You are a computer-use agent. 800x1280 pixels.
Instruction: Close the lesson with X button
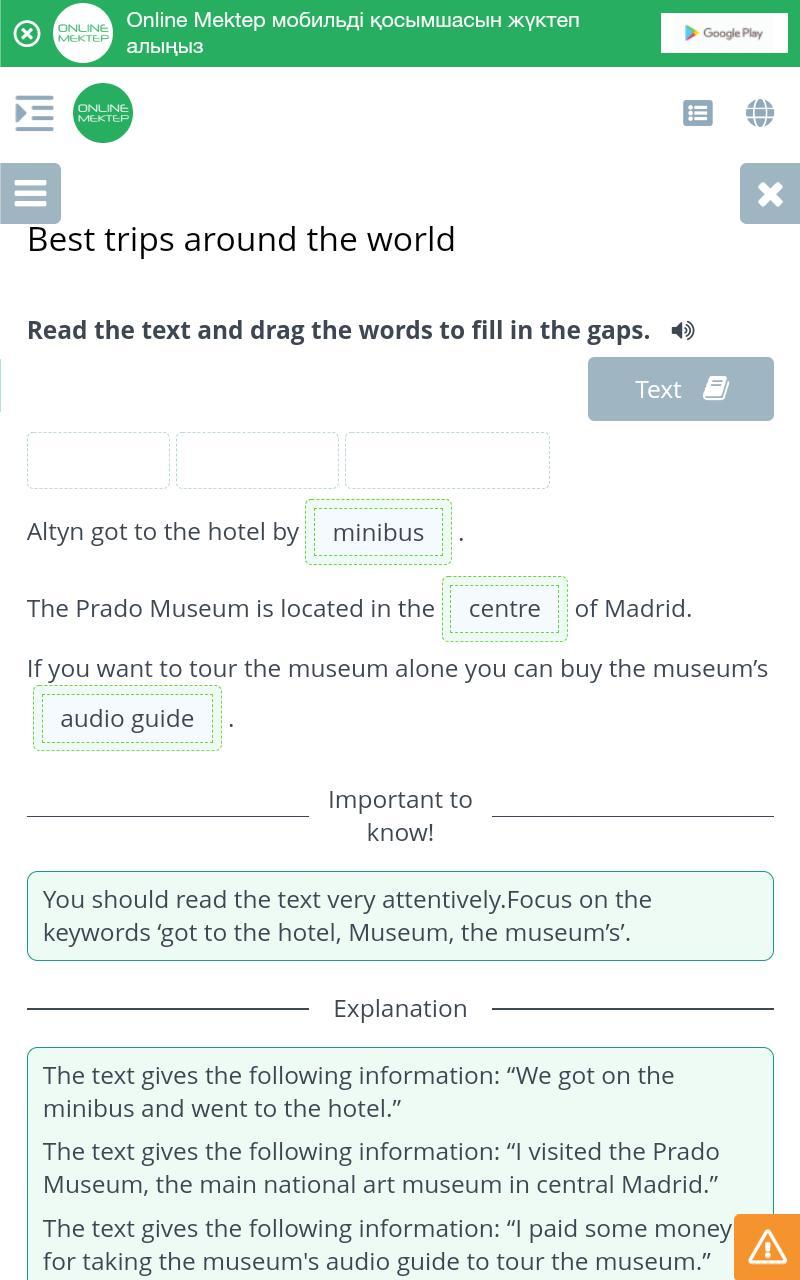click(x=770, y=193)
